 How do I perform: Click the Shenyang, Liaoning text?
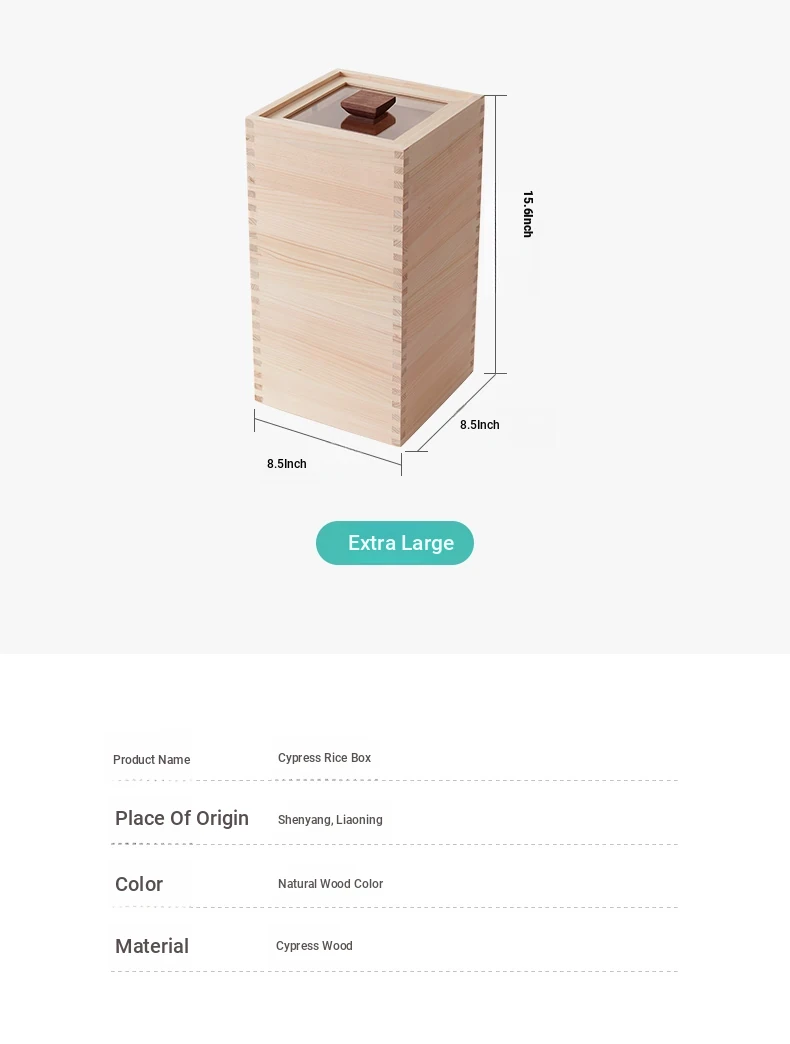click(330, 820)
